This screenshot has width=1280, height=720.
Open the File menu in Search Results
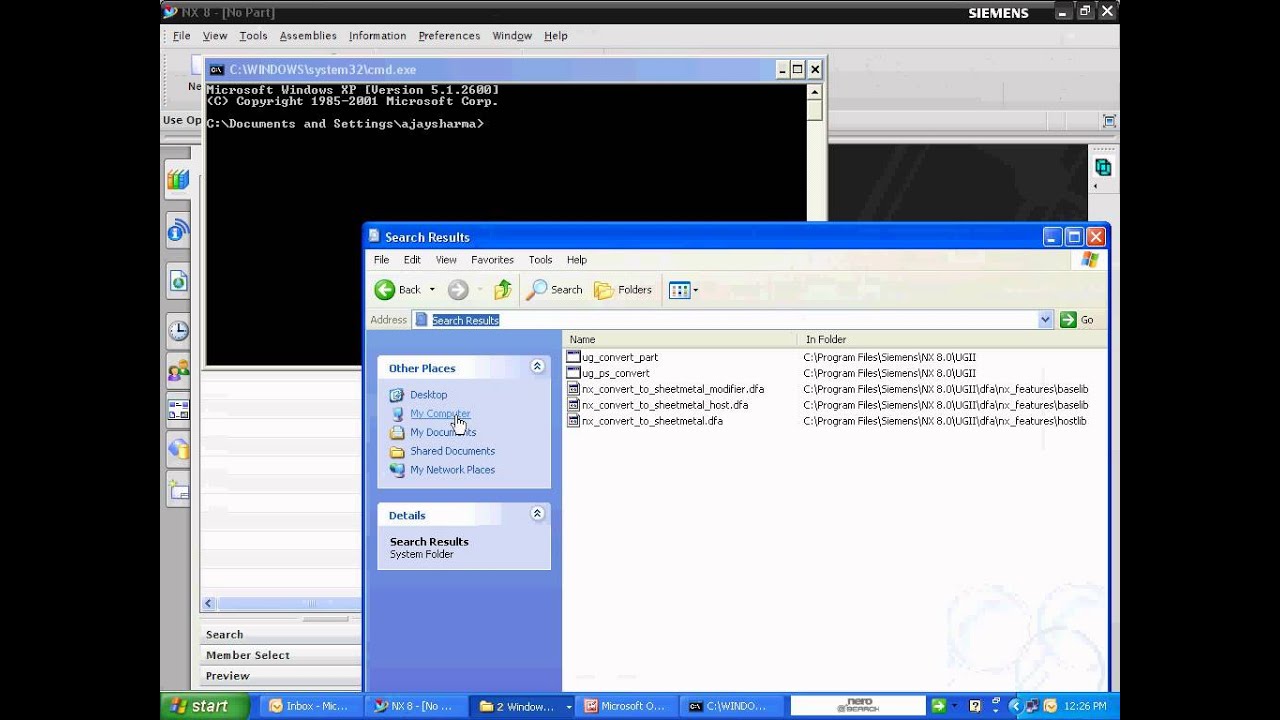[x=382, y=260]
